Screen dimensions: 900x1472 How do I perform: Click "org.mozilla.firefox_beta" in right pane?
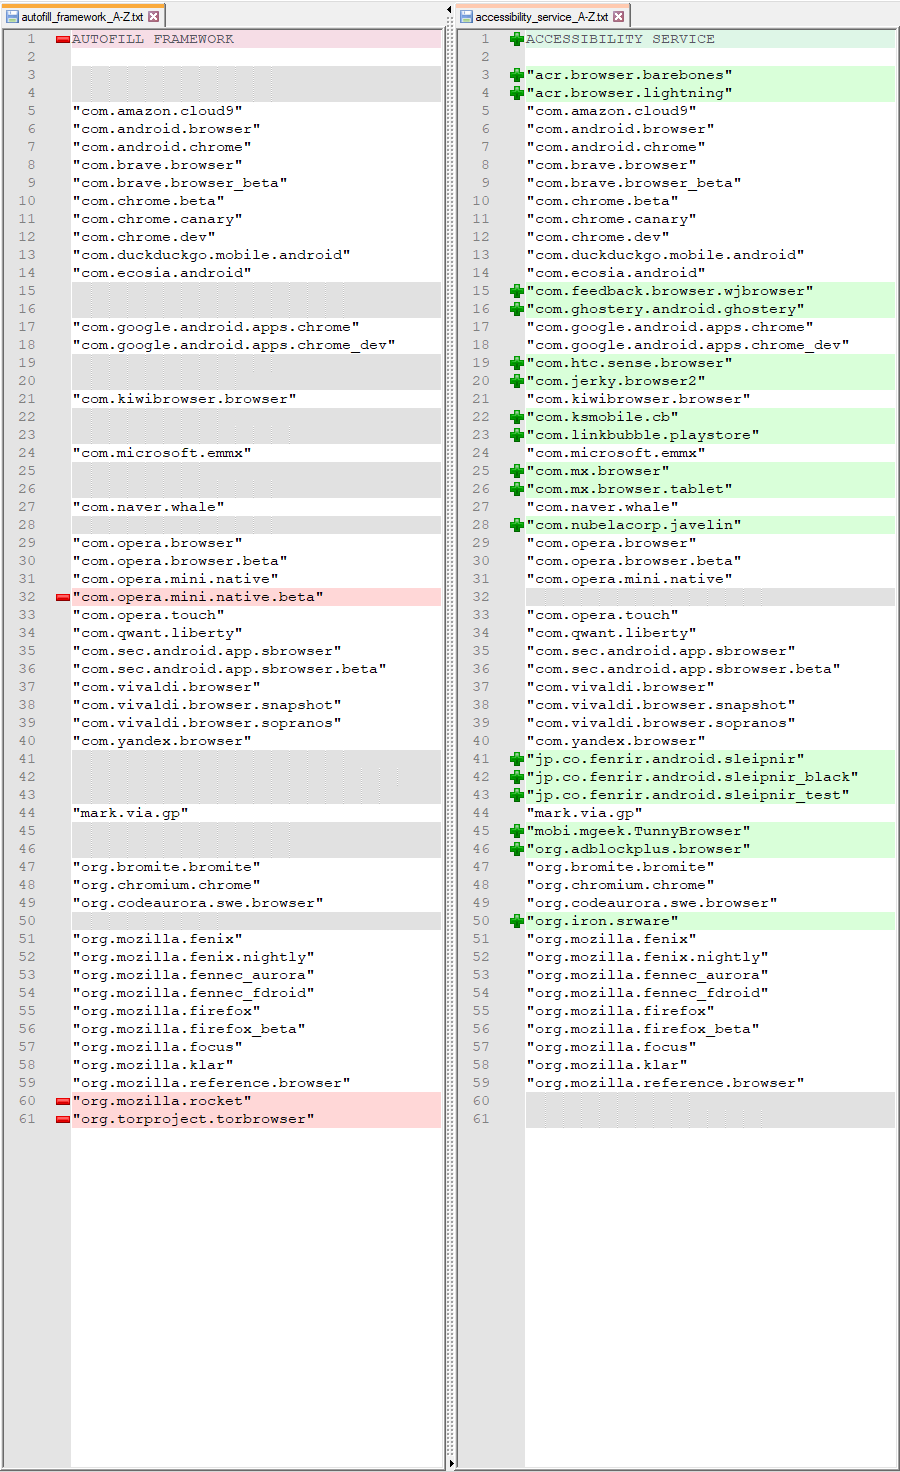[643, 1029]
